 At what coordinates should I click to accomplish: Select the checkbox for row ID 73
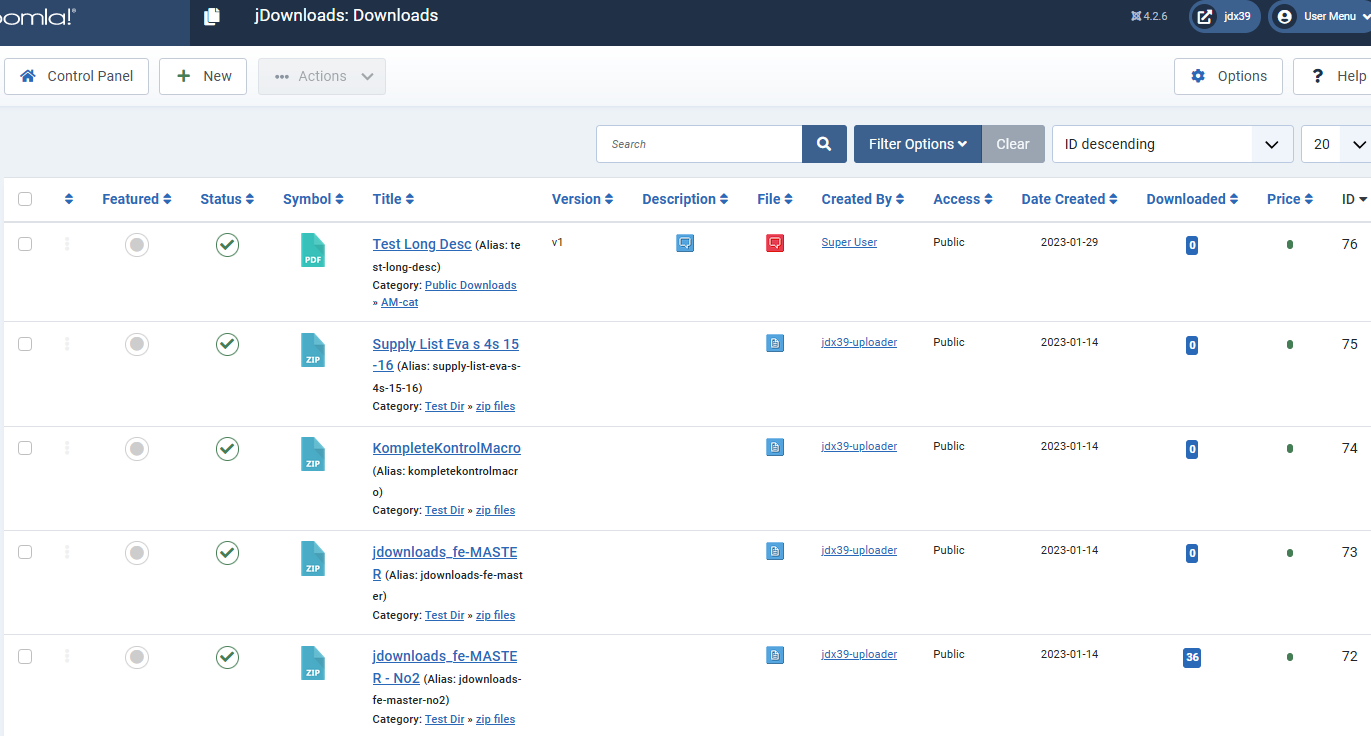tap(25, 552)
